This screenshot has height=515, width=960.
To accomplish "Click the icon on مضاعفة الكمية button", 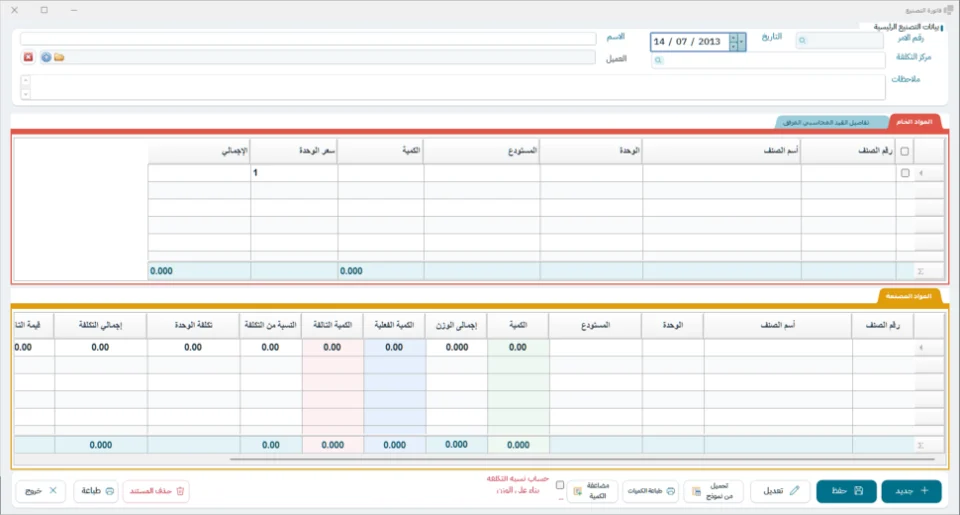I will (x=577, y=491).
